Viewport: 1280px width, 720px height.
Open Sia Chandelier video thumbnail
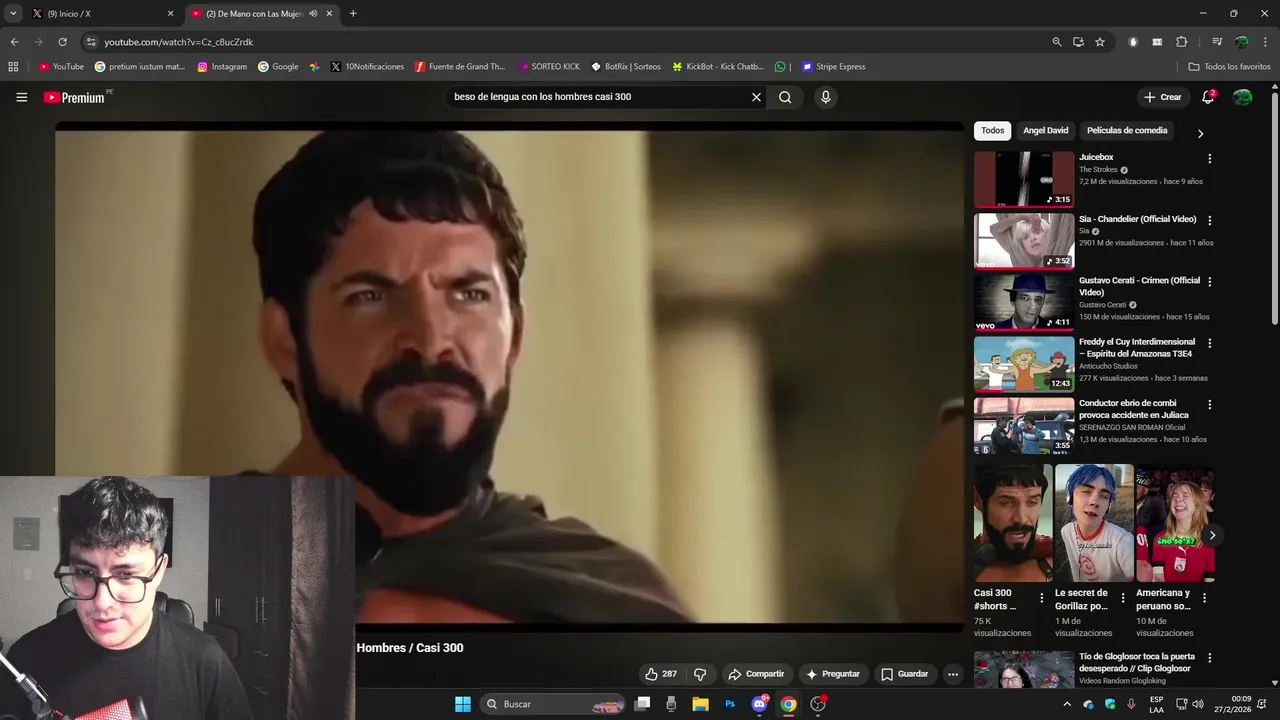tap(1024, 241)
